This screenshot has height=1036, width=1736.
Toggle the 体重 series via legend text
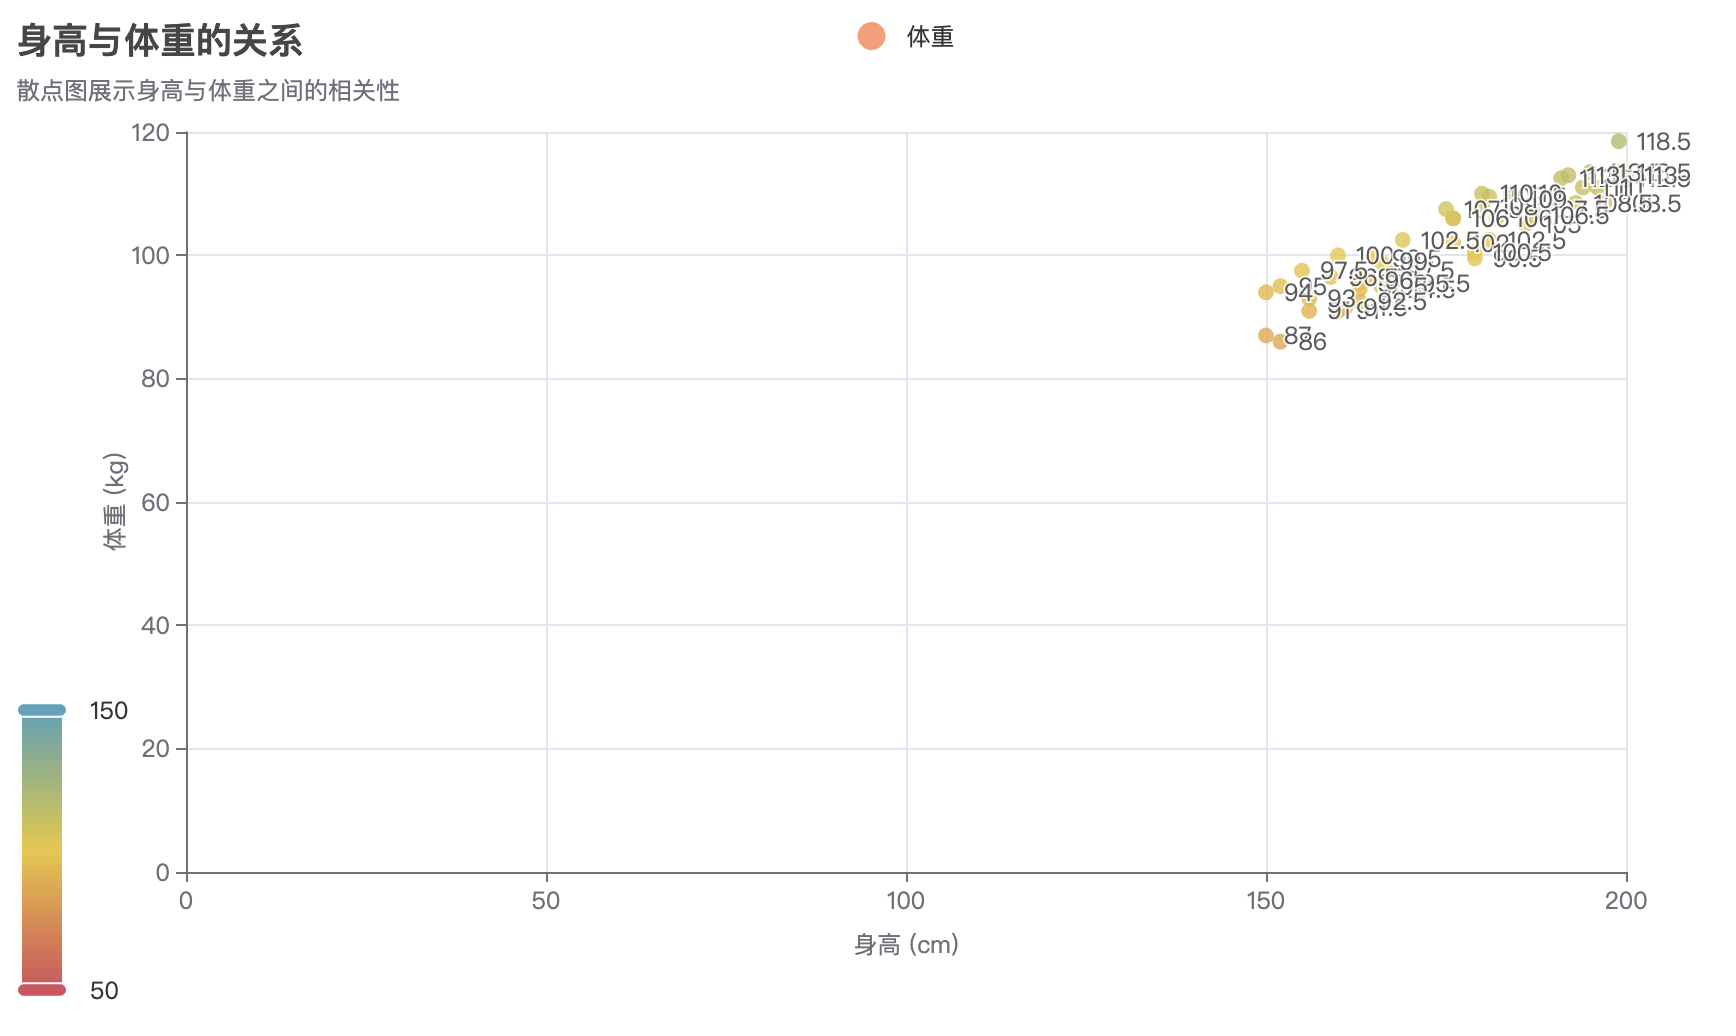(x=930, y=38)
